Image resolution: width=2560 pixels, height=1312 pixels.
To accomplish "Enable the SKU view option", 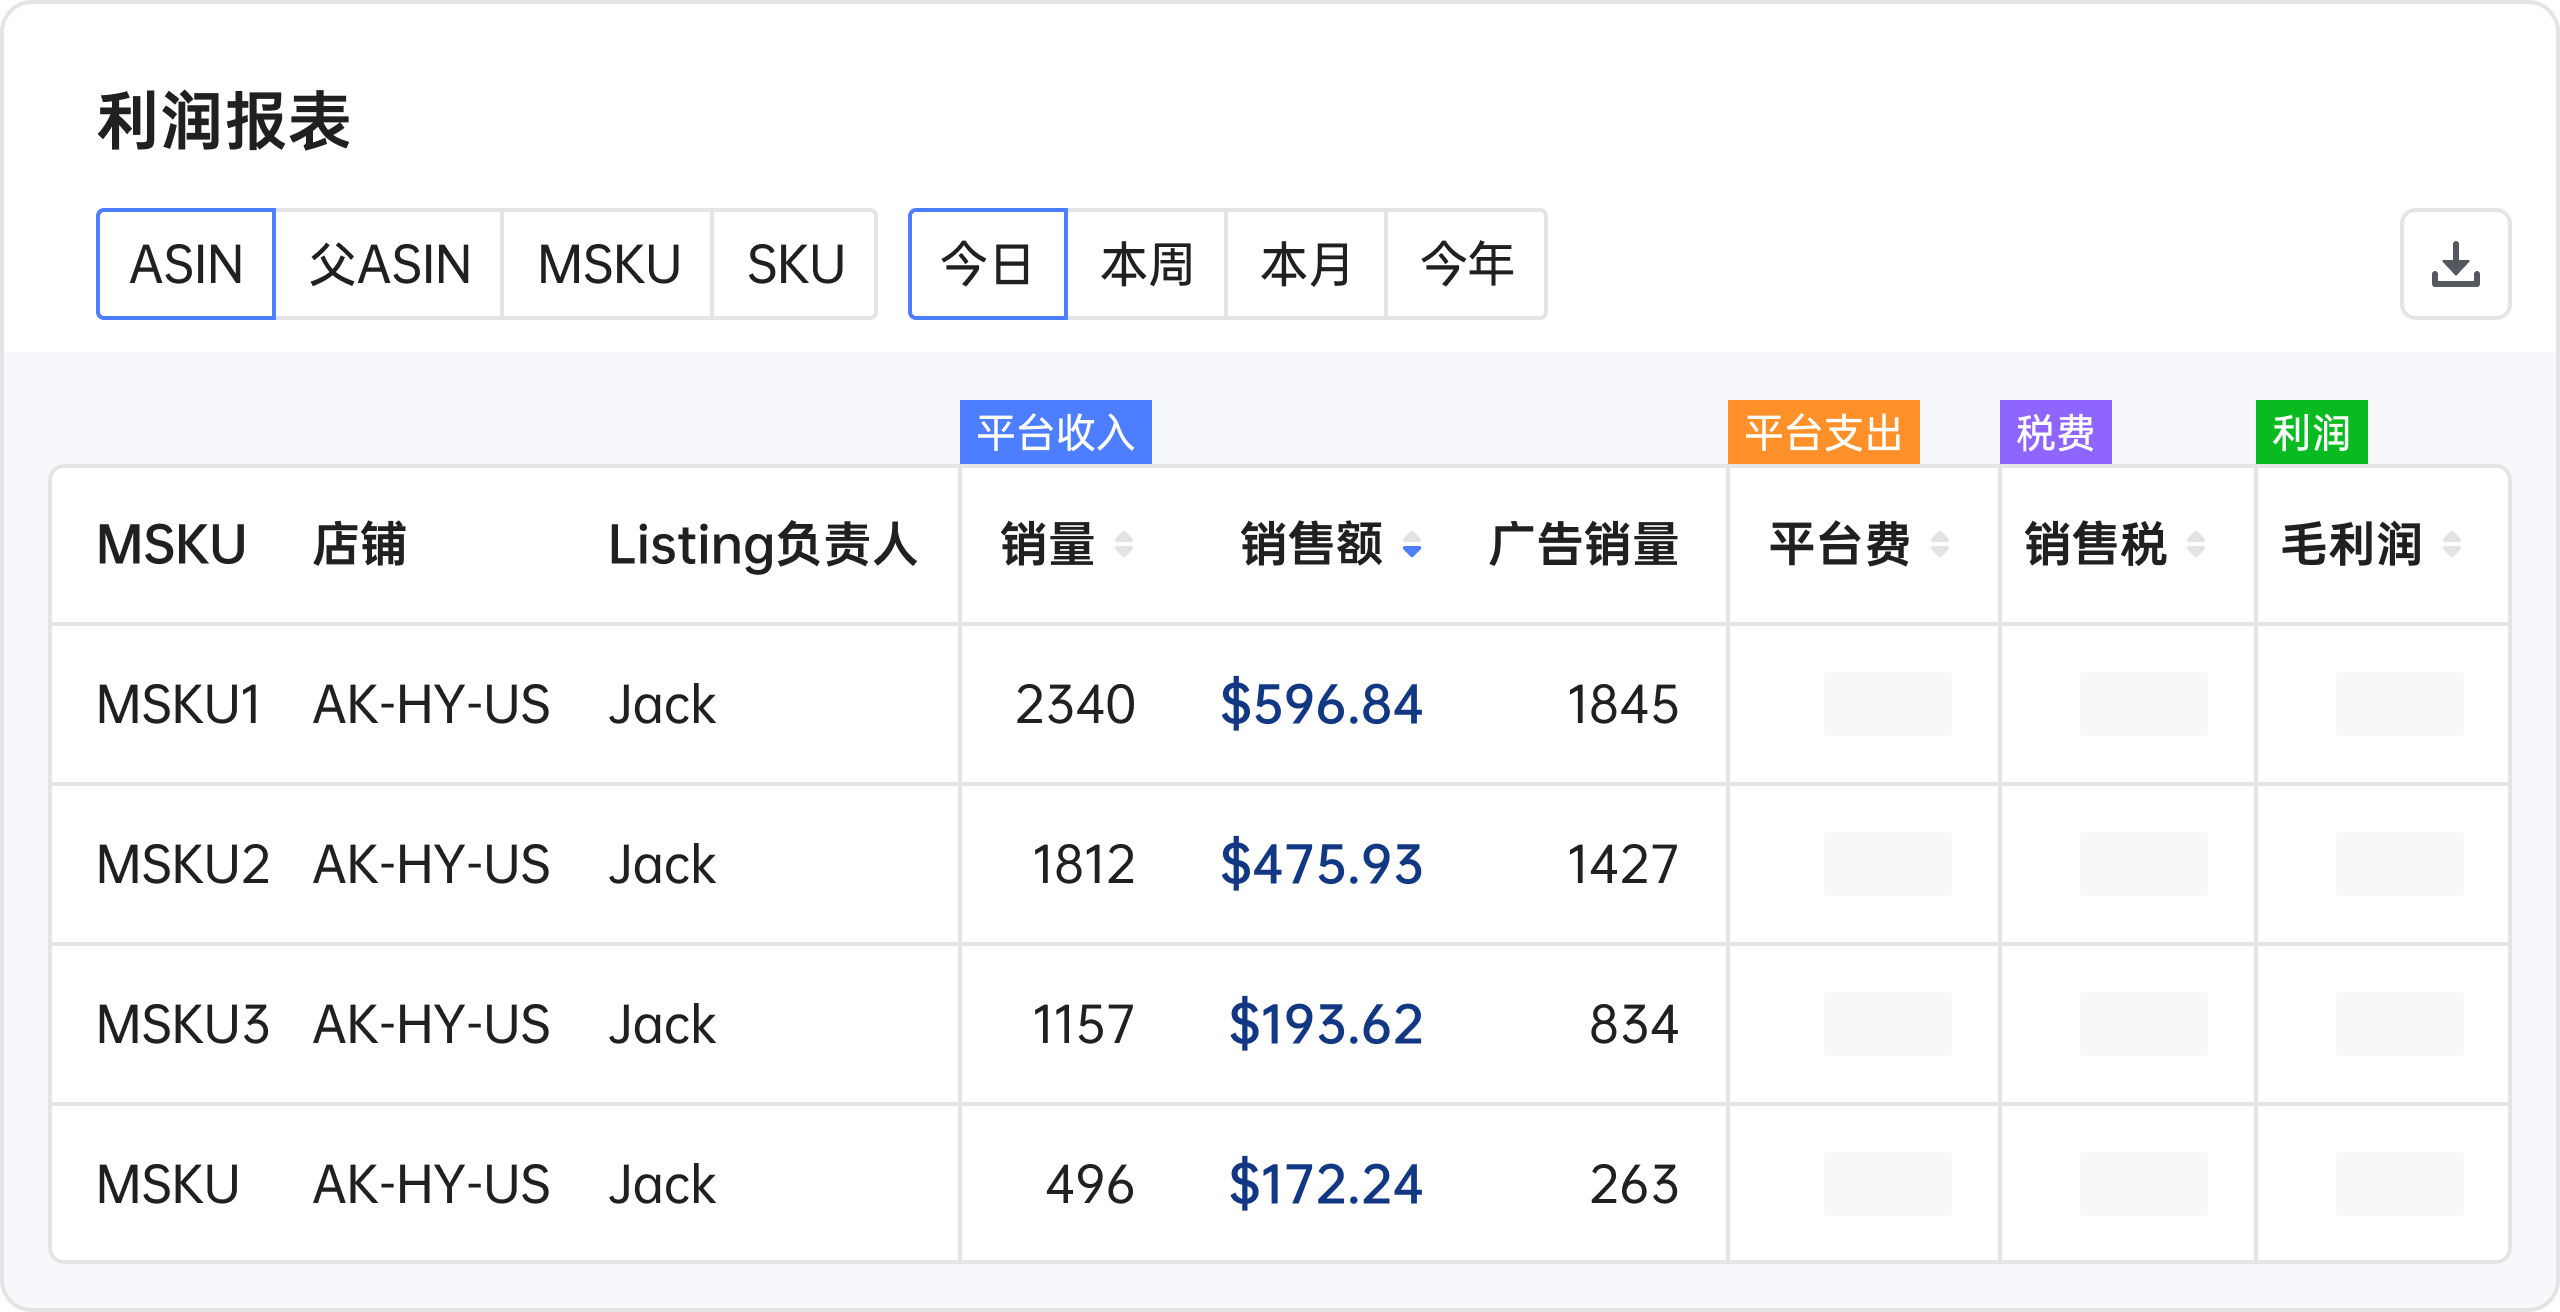I will click(795, 264).
